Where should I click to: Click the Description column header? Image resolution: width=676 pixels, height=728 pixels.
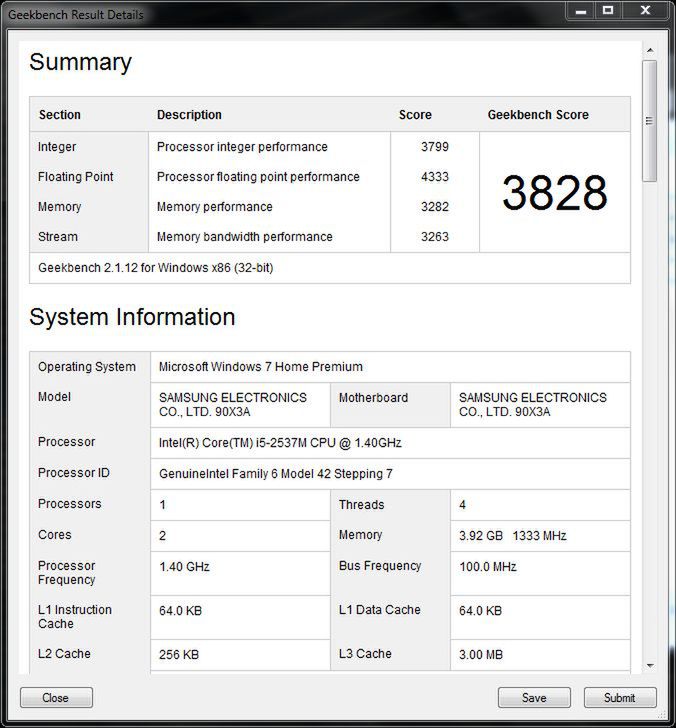coord(189,115)
